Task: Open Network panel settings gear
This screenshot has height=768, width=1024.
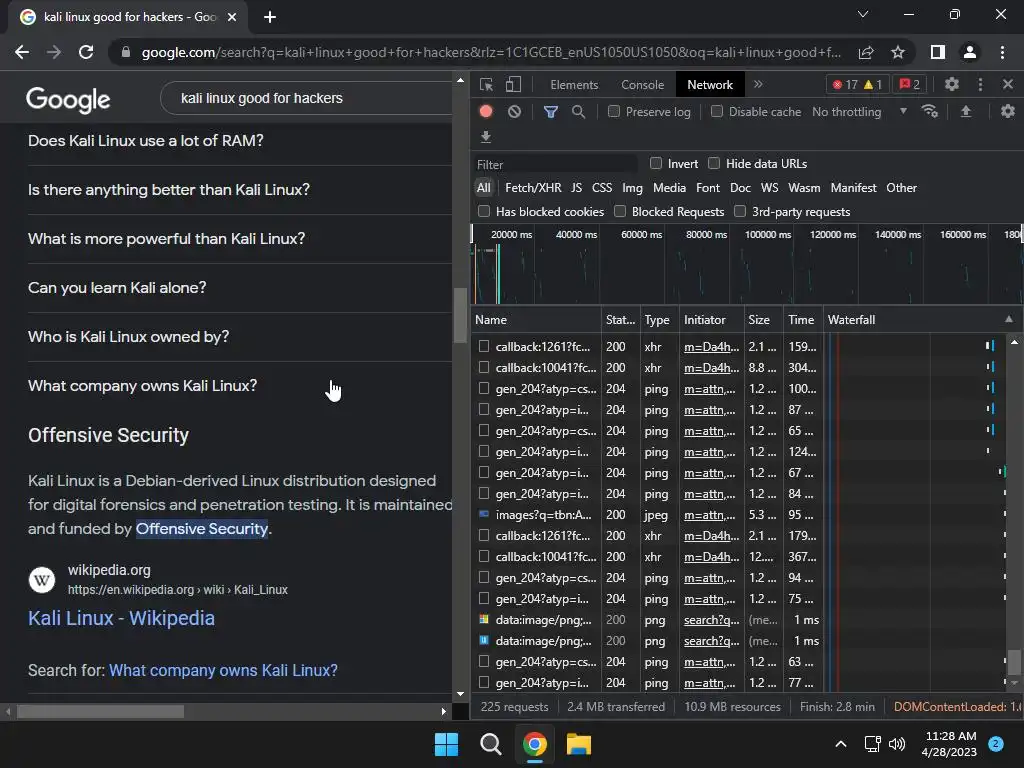Action: click(1008, 112)
